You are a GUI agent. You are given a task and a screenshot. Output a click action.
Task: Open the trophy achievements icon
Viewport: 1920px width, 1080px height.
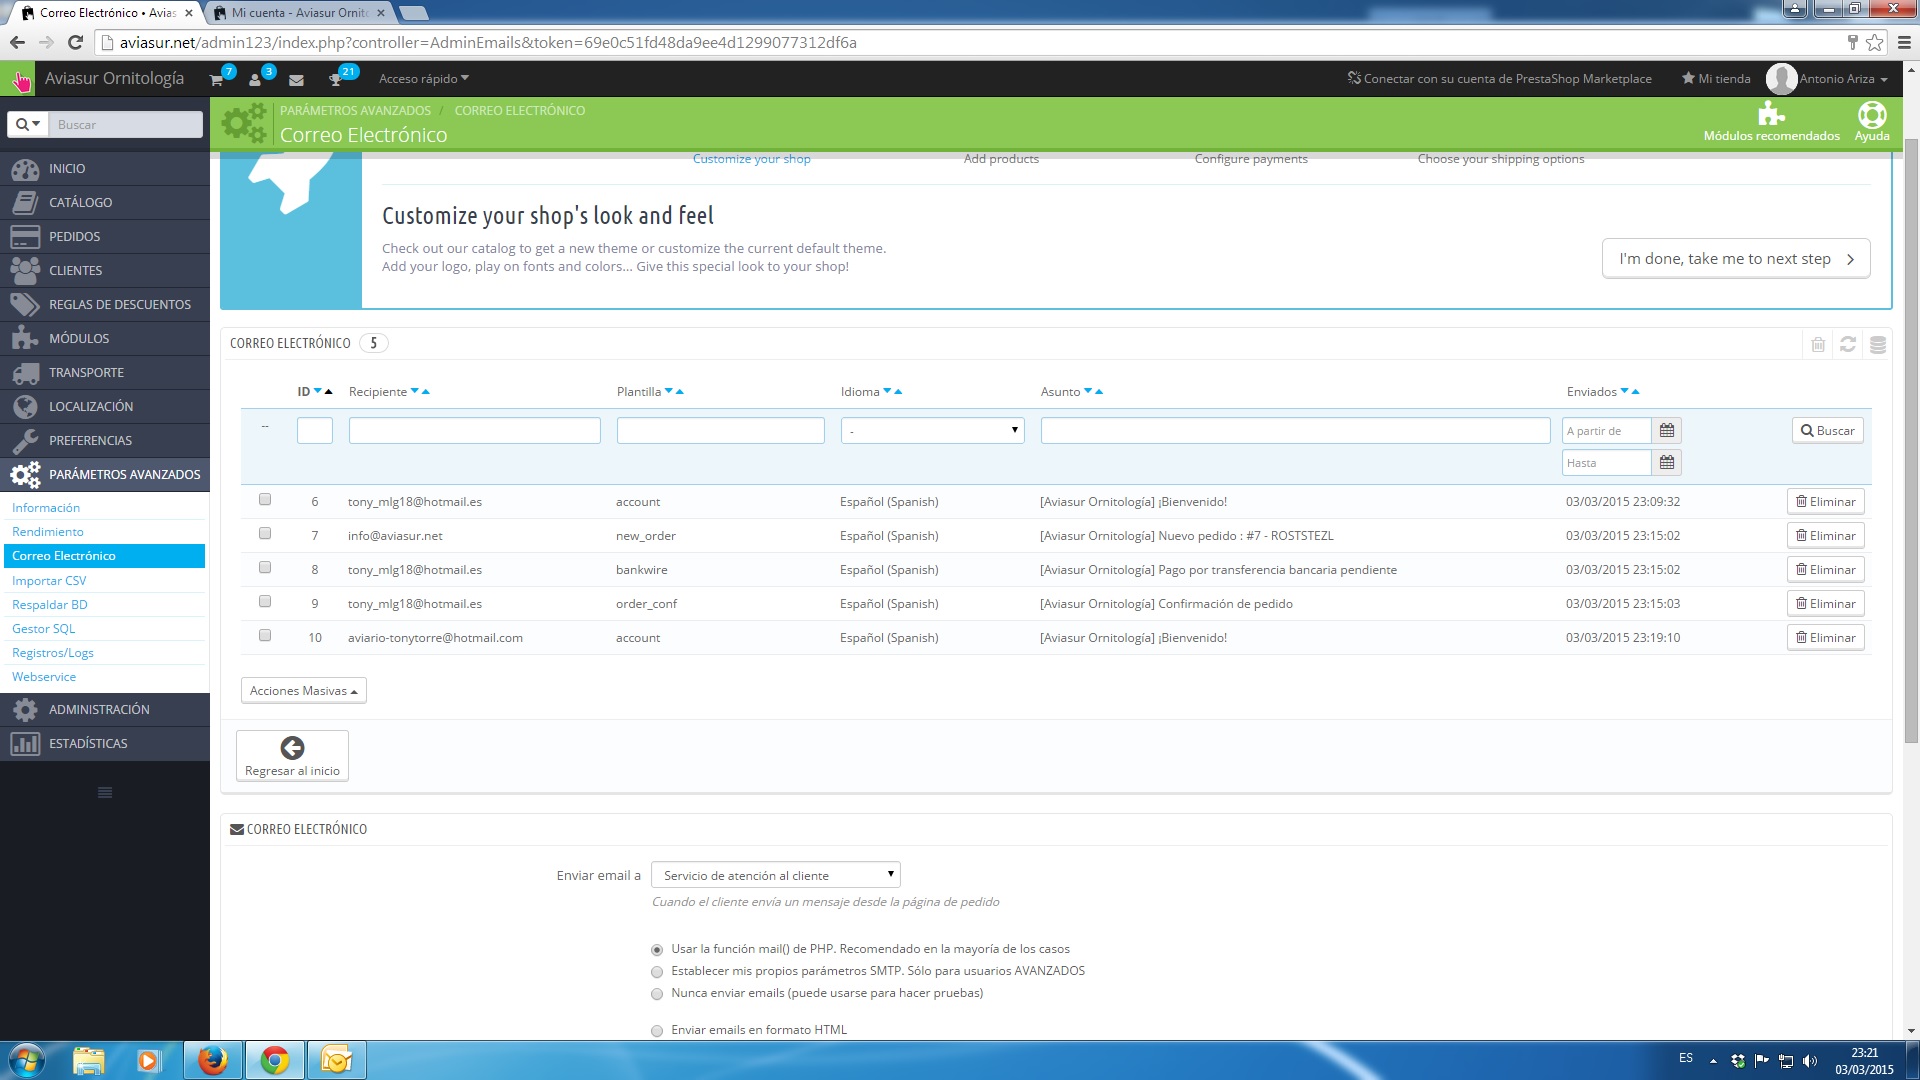click(x=336, y=80)
